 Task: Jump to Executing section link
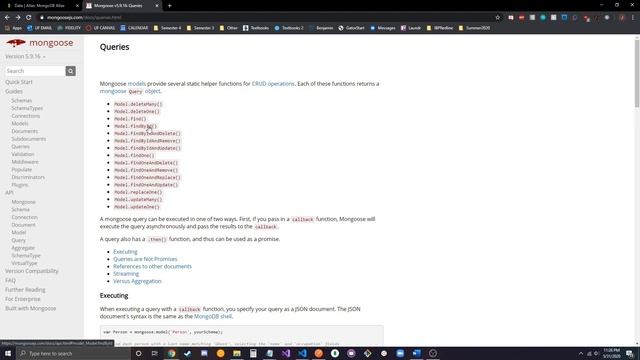[125, 252]
